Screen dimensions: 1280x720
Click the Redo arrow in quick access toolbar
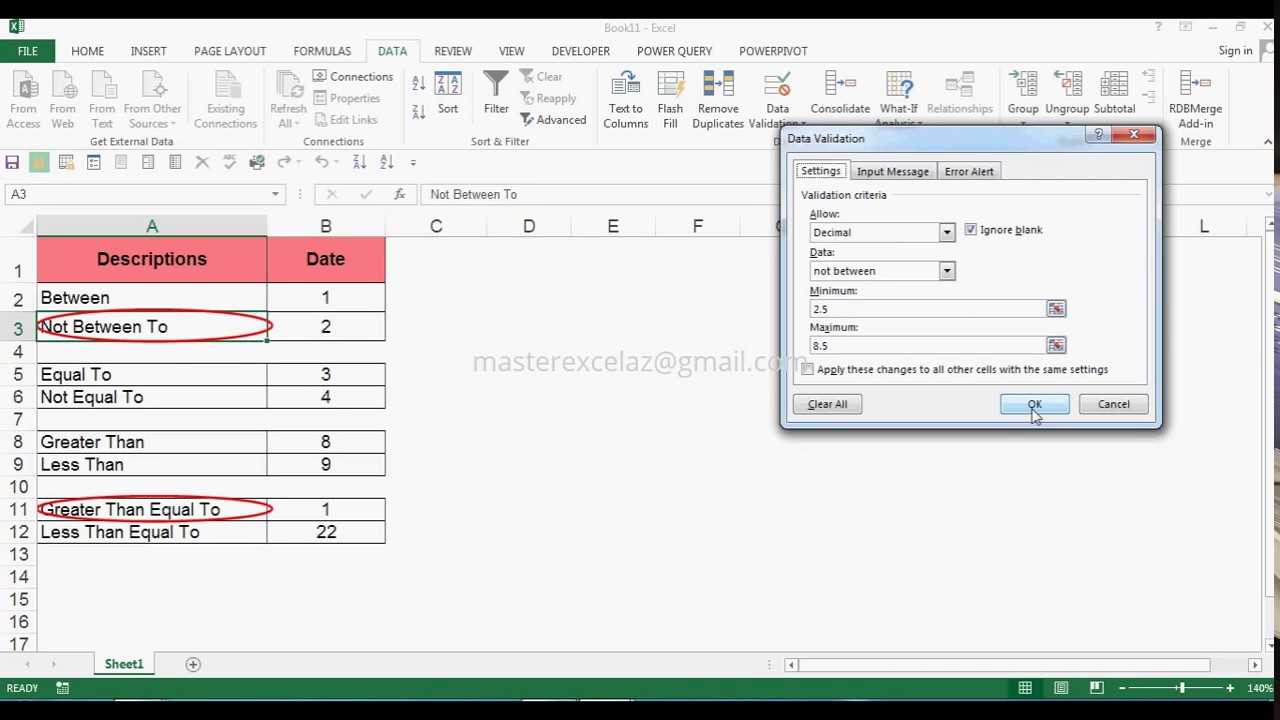[284, 162]
